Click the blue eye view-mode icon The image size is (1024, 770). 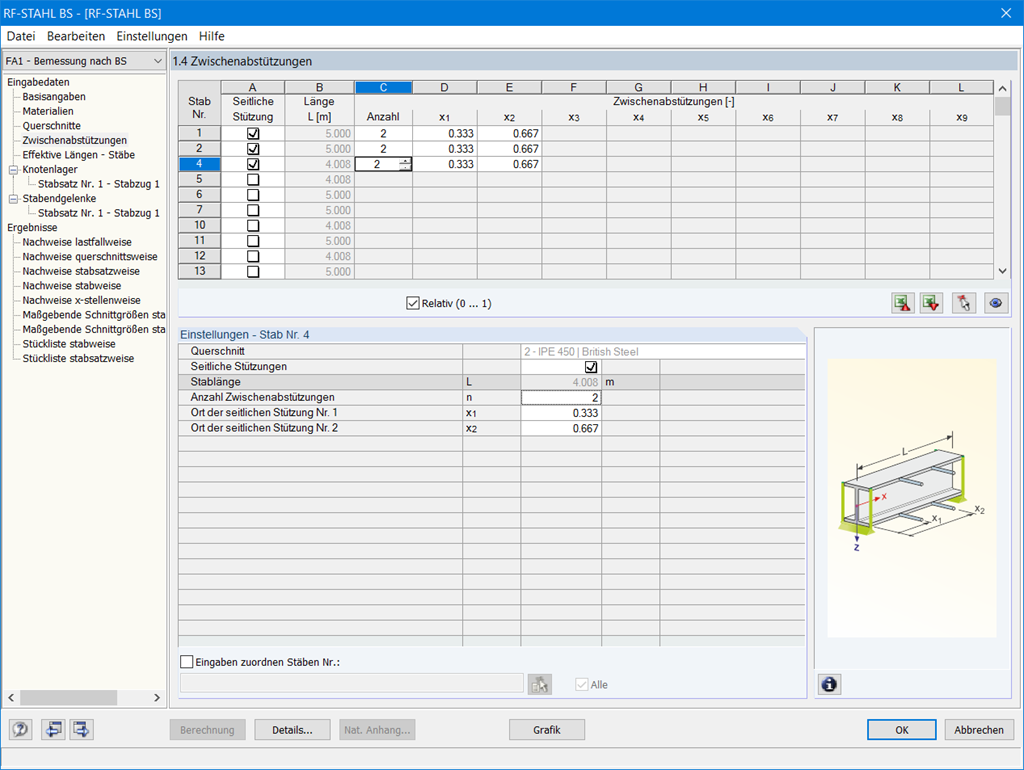point(995,303)
